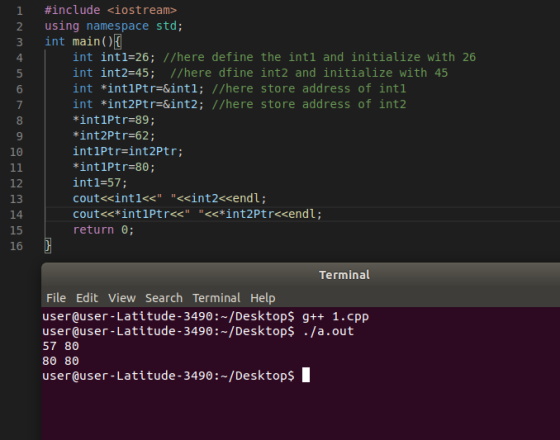Click './a.out' command in terminal
The width and height of the screenshot is (560, 440).
[328, 331]
